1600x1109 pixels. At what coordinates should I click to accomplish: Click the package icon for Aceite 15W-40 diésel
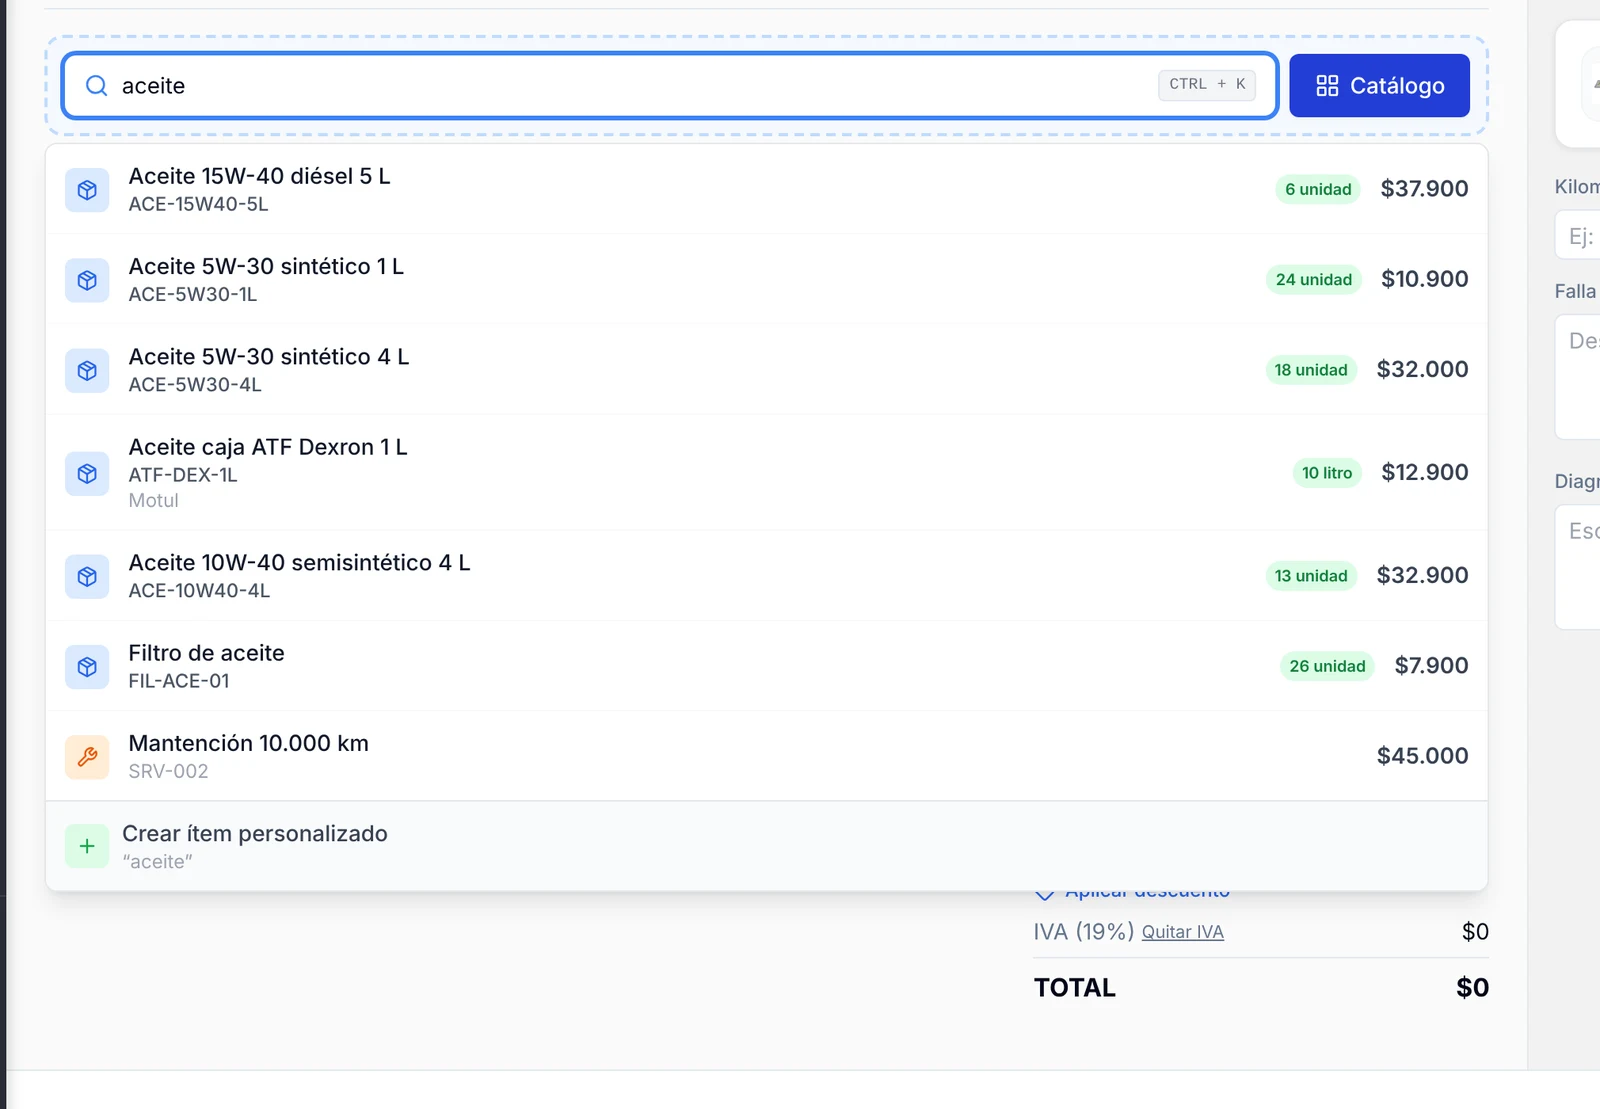click(x=87, y=190)
